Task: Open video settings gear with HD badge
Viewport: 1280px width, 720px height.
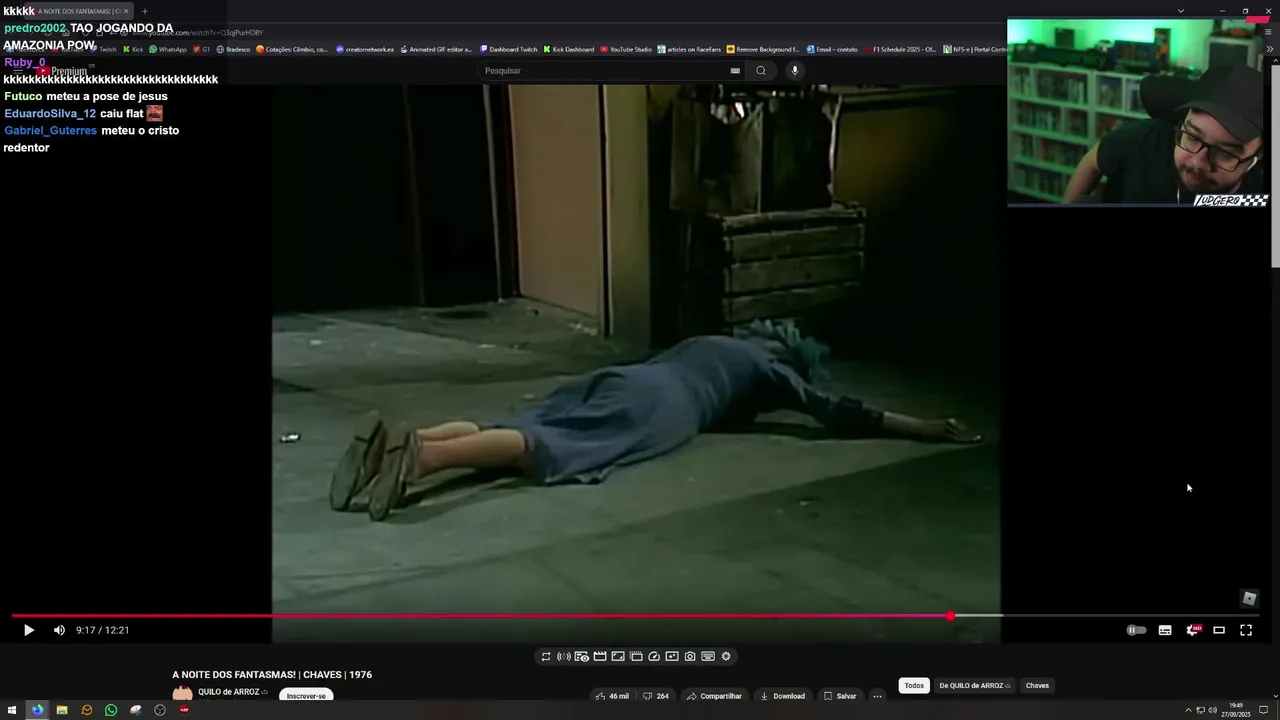Action: 1192,630
